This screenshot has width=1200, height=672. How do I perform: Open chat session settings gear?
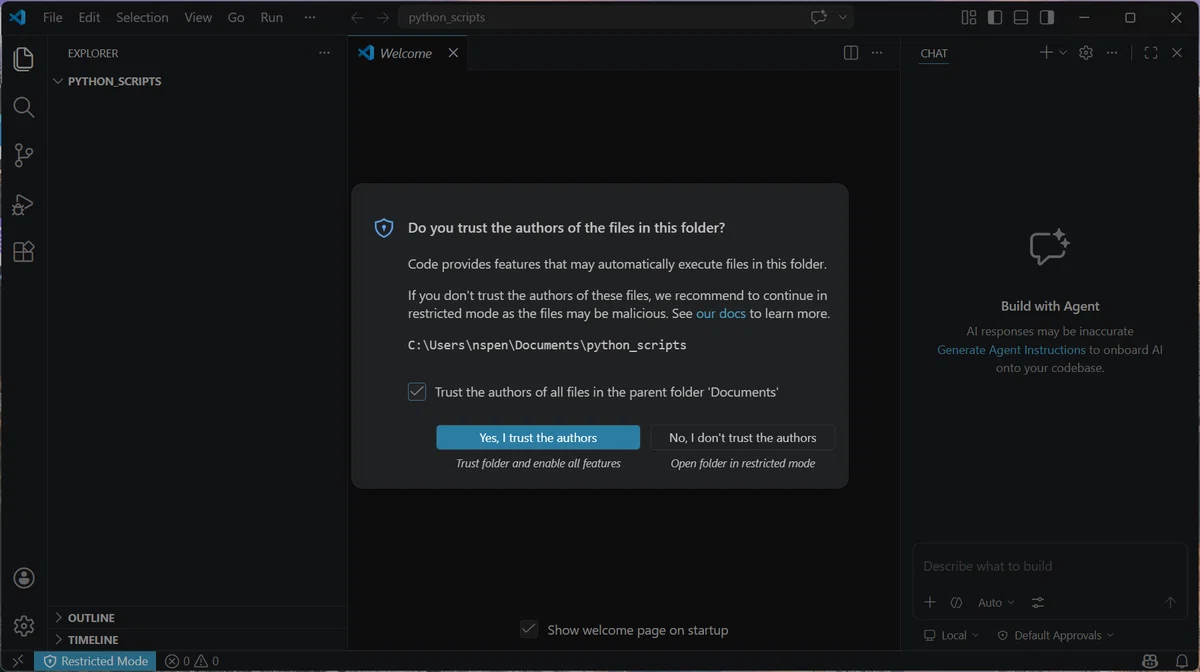pos(1086,53)
